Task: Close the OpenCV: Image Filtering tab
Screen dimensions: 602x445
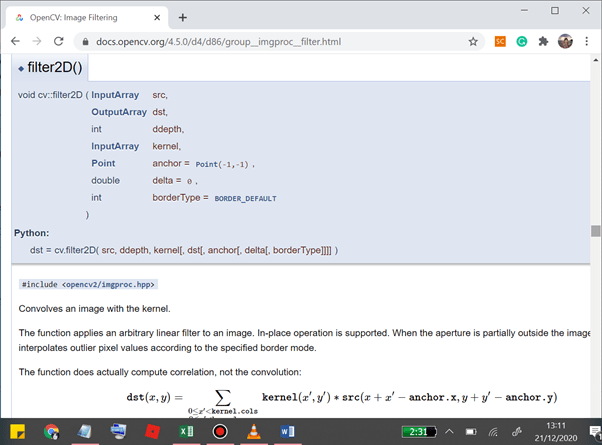Action: pyautogui.click(x=158, y=17)
